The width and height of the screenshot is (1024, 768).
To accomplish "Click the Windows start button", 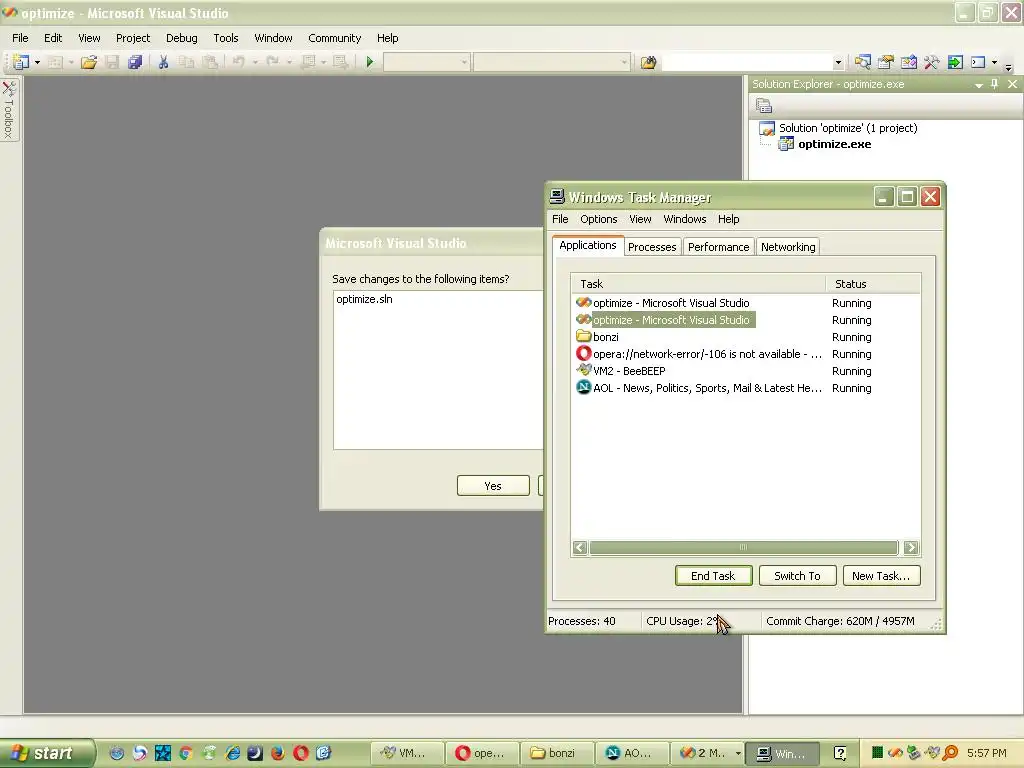I will pos(46,753).
